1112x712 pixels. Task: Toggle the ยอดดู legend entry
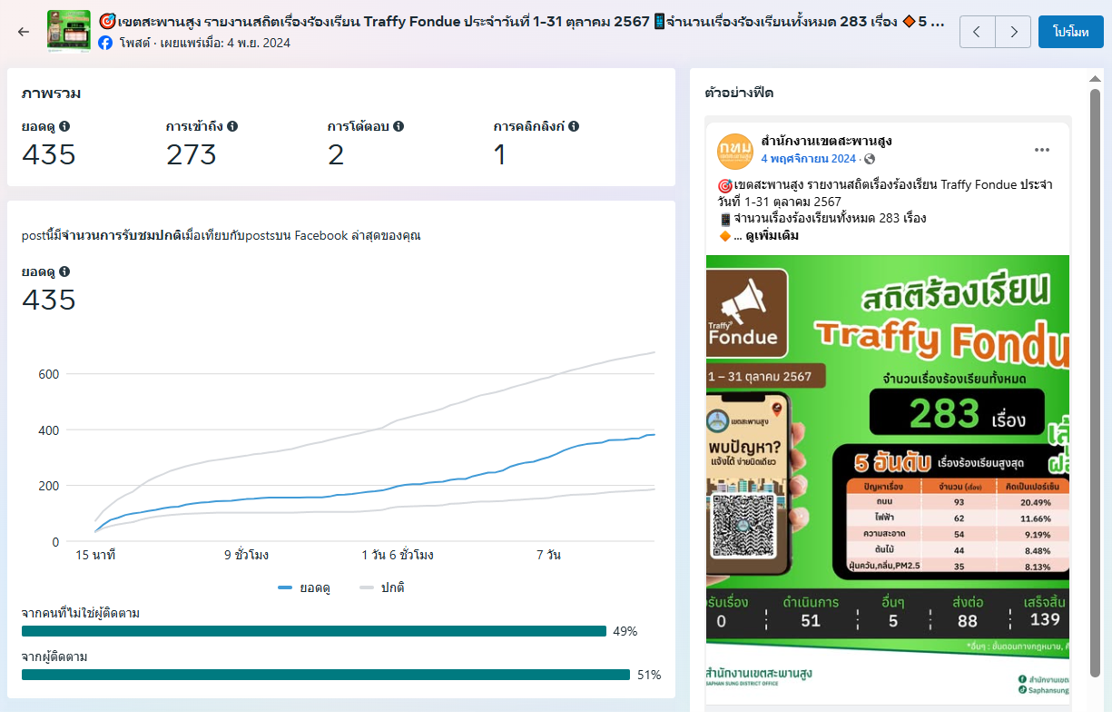coord(304,587)
